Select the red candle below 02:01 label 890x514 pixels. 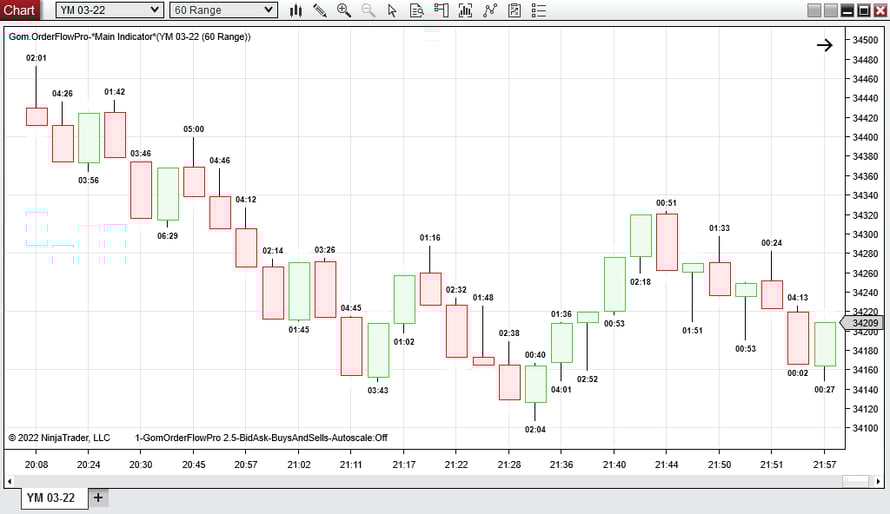tap(37, 116)
